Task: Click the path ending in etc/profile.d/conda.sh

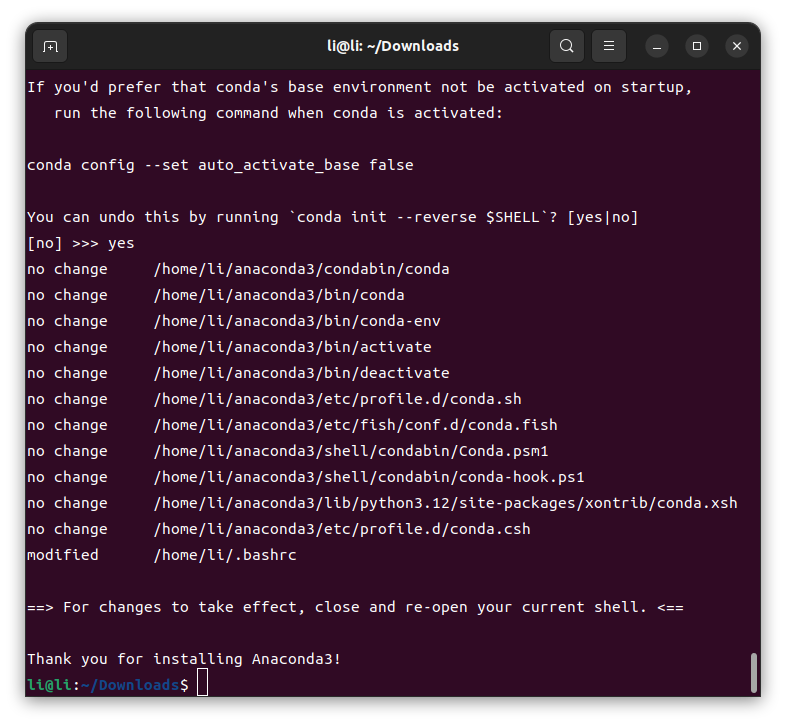Action: pos(338,400)
